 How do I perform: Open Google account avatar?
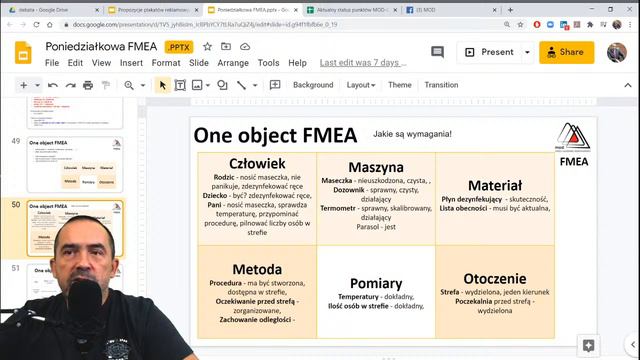pyautogui.click(x=617, y=52)
